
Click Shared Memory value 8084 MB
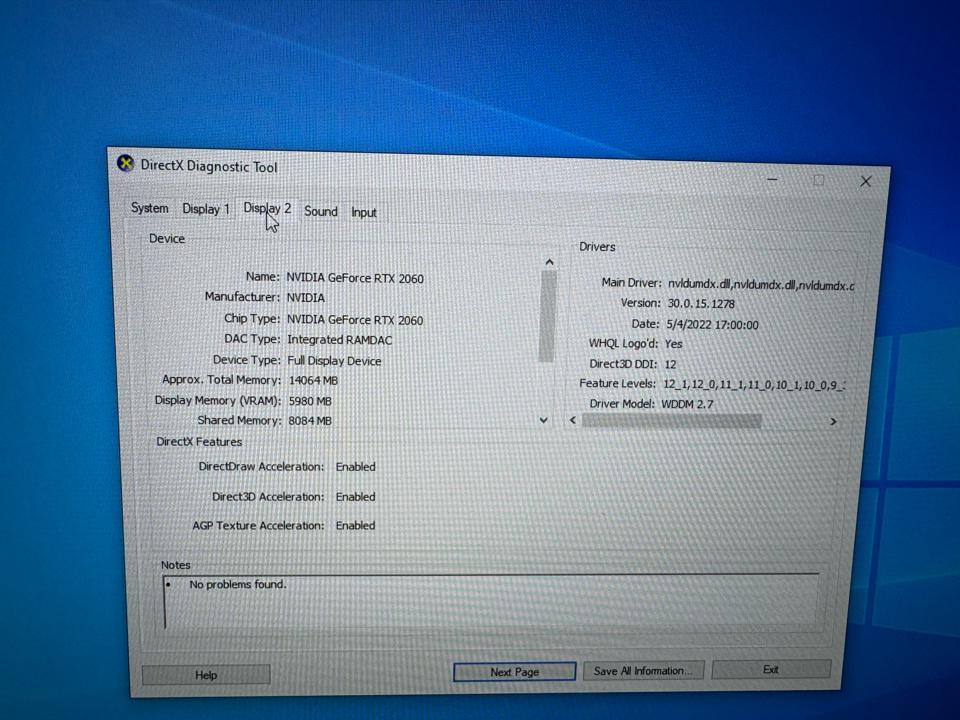coord(310,421)
